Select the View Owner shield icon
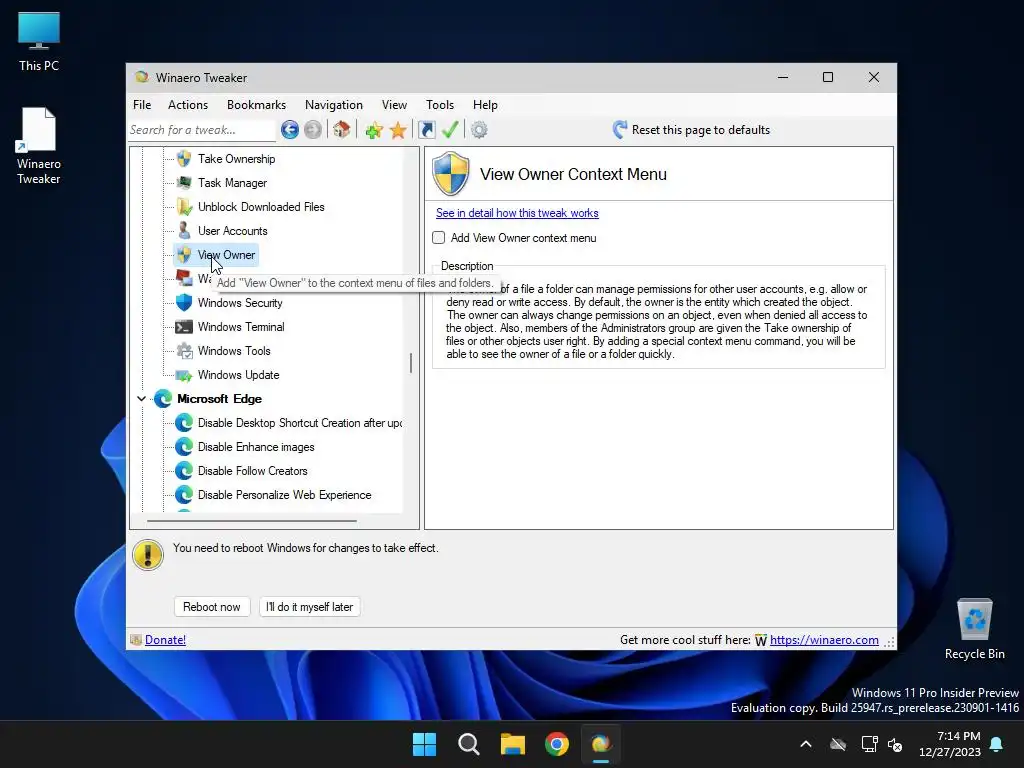 (x=184, y=255)
